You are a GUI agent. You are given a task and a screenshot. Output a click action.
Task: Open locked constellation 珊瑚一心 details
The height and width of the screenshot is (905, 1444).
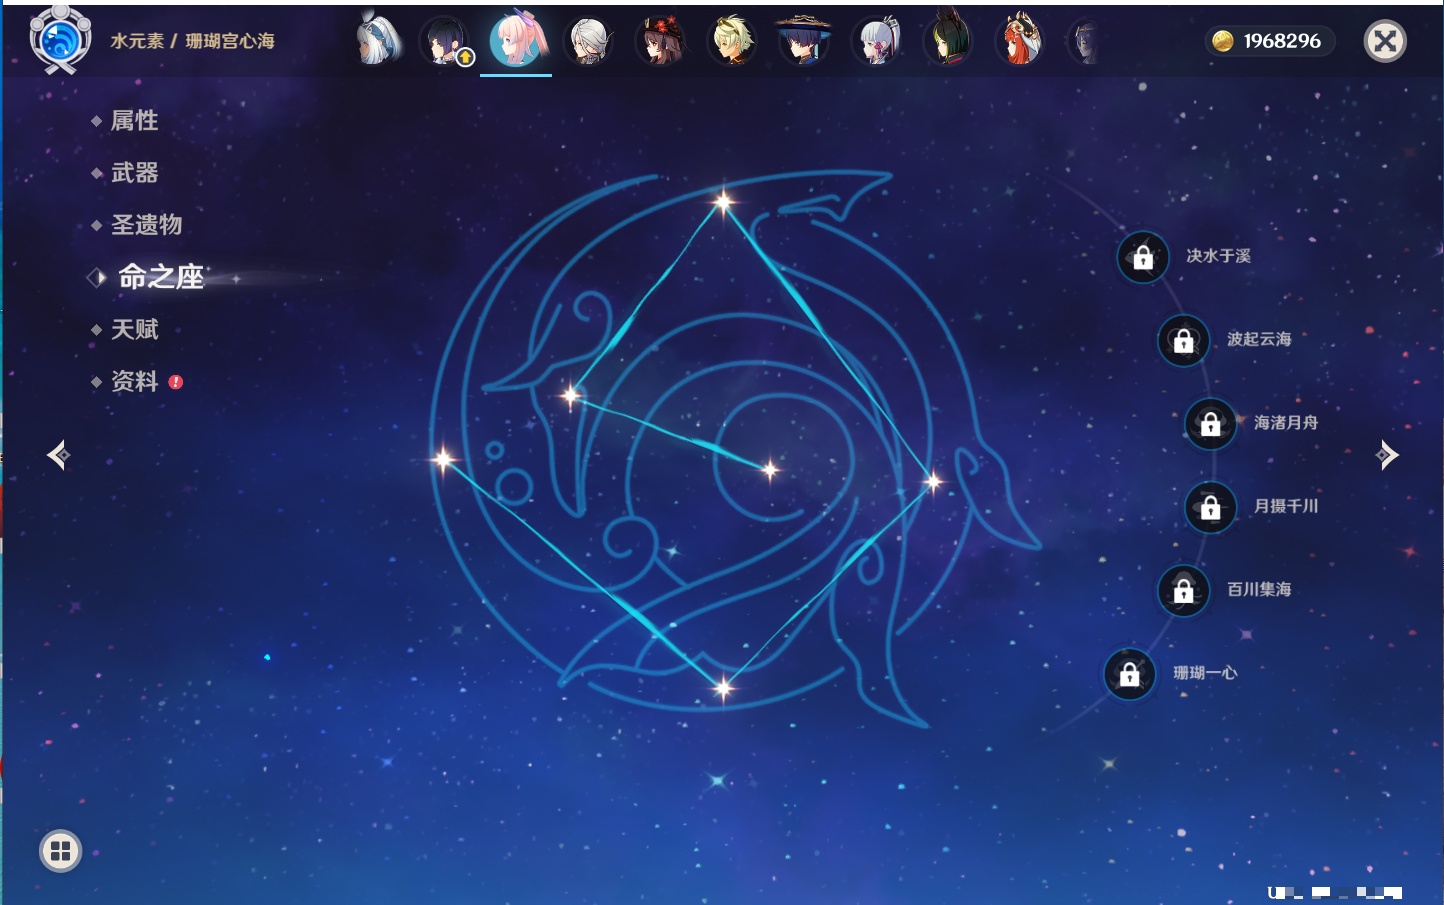[1129, 674]
